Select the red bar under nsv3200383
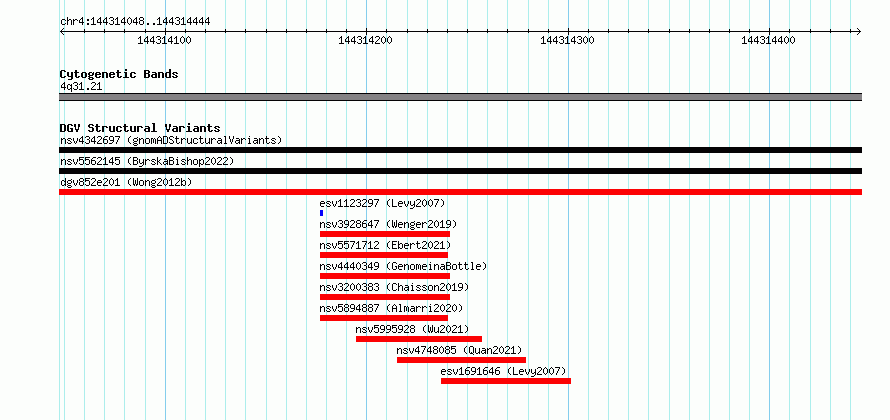This screenshot has width=890, height=420. tap(385, 297)
